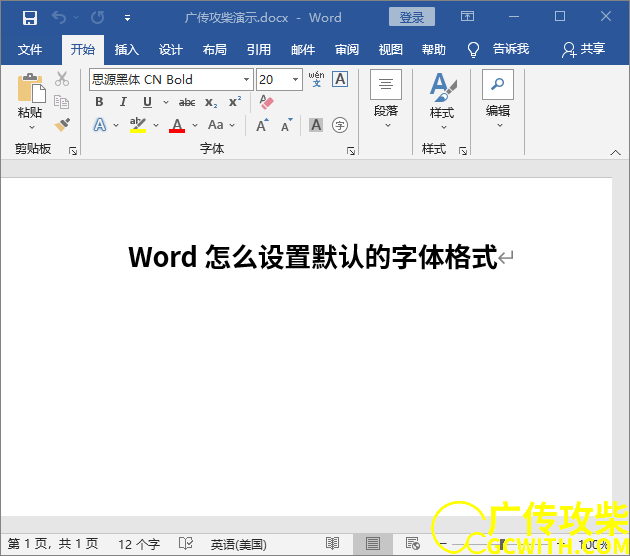Click page count 第 1 页, 共 1 页
The image size is (630, 556).
(53, 544)
